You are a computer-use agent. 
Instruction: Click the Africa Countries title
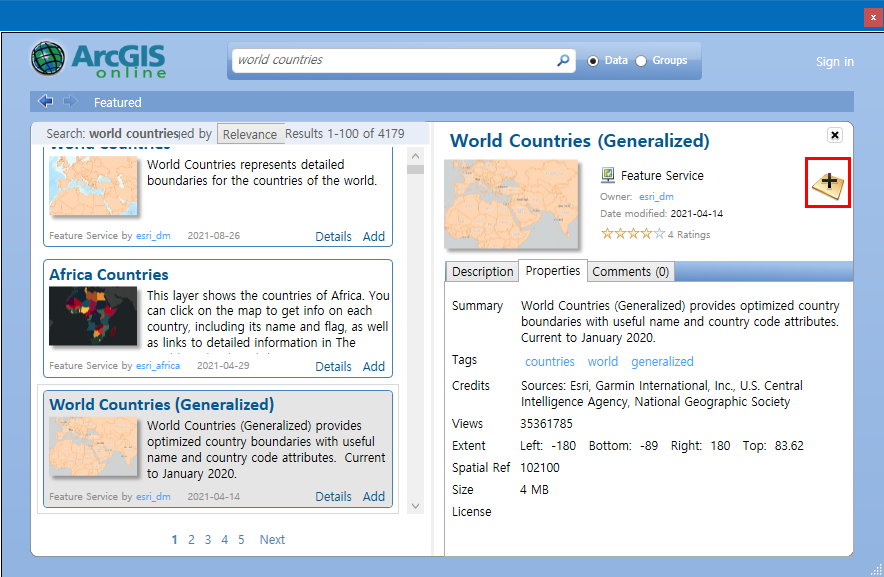click(x=109, y=275)
